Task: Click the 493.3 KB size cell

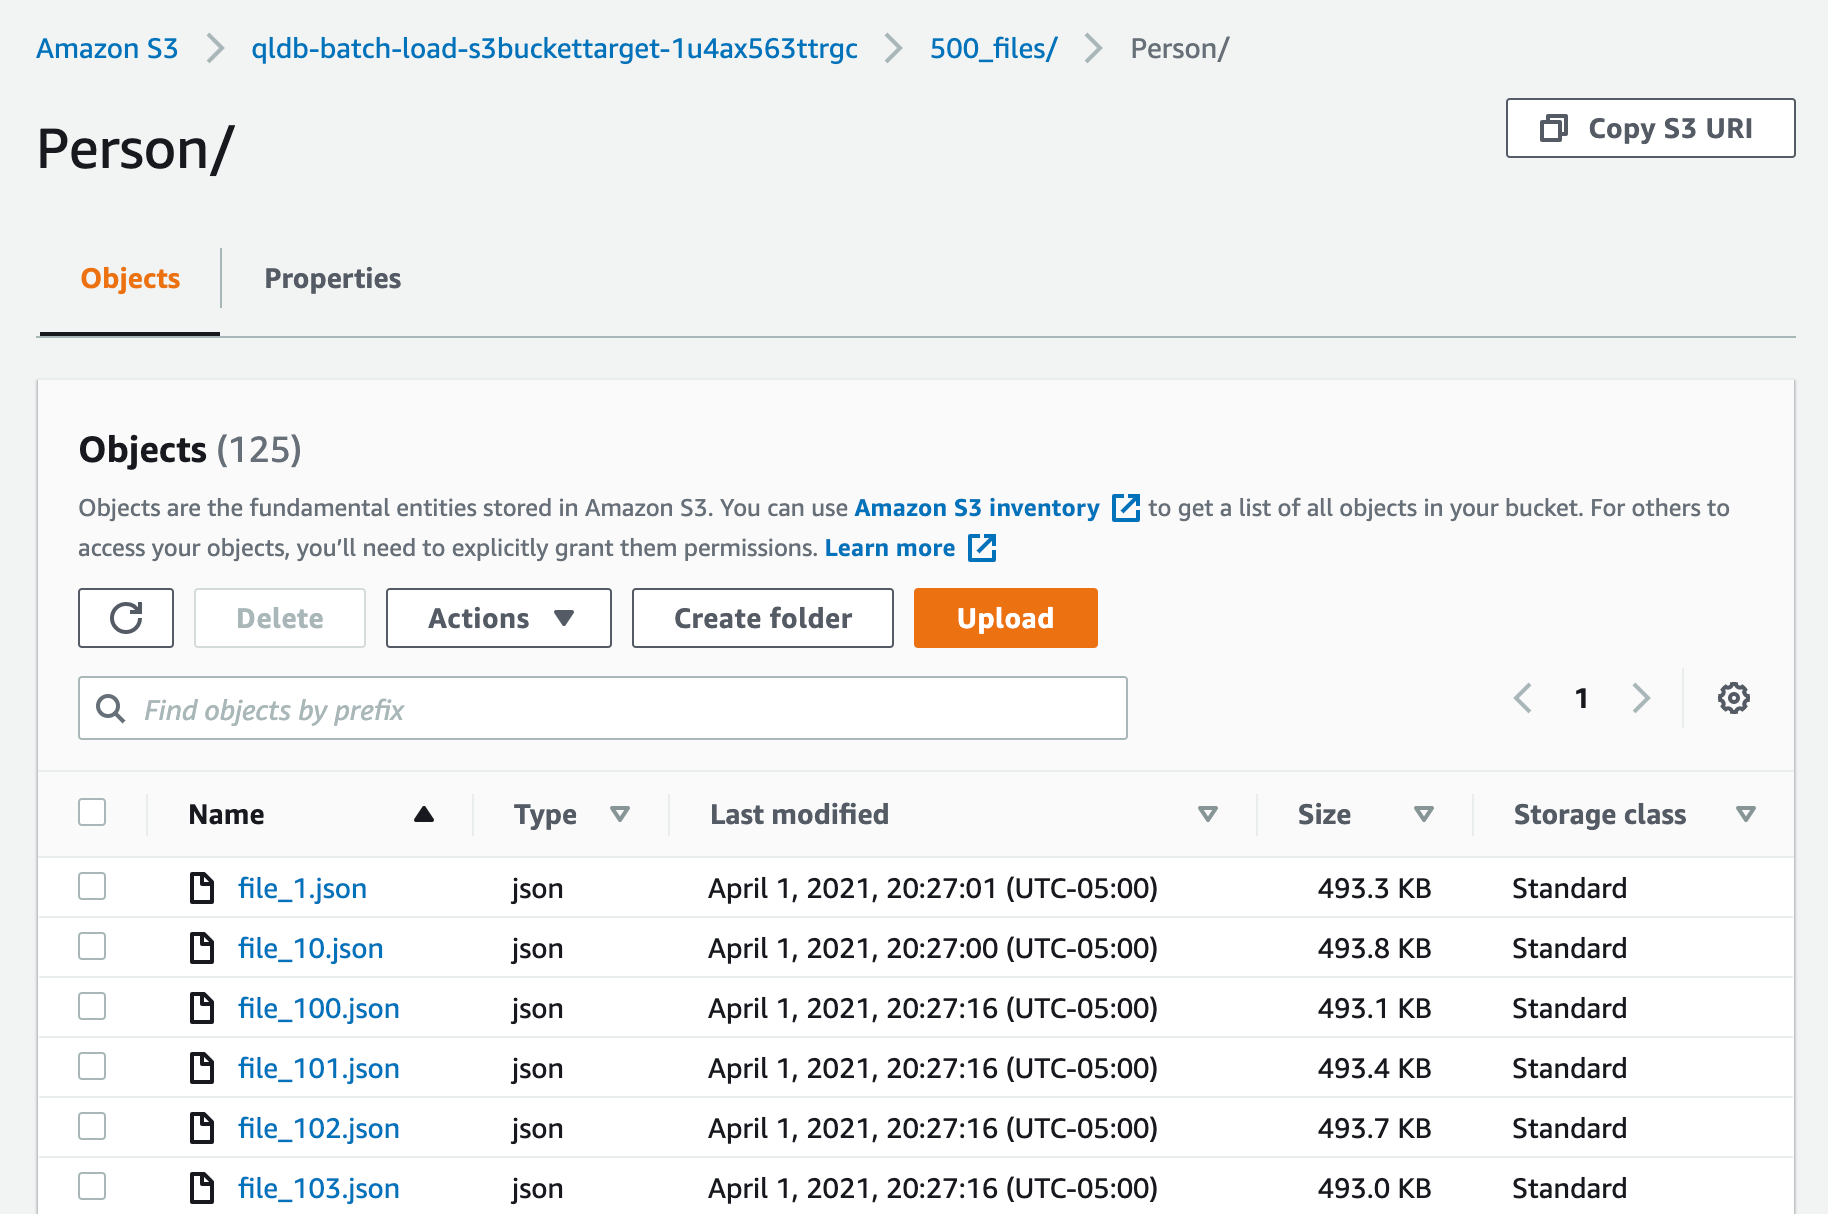Action: click(x=1374, y=888)
